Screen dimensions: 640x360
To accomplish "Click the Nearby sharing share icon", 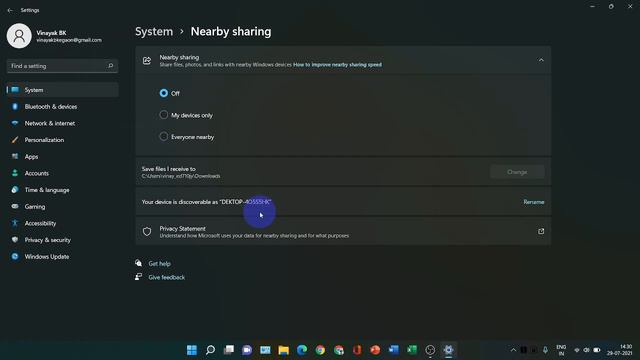I will pyautogui.click(x=147, y=61).
